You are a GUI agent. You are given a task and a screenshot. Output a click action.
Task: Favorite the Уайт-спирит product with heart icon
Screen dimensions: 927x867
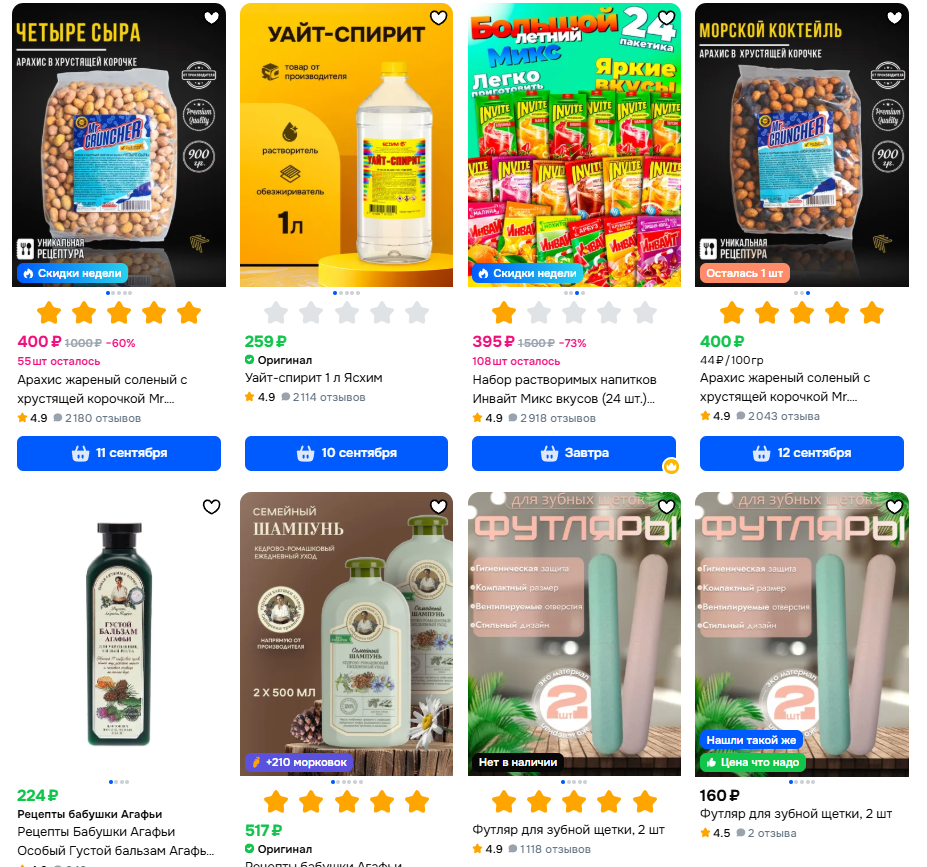click(x=439, y=18)
